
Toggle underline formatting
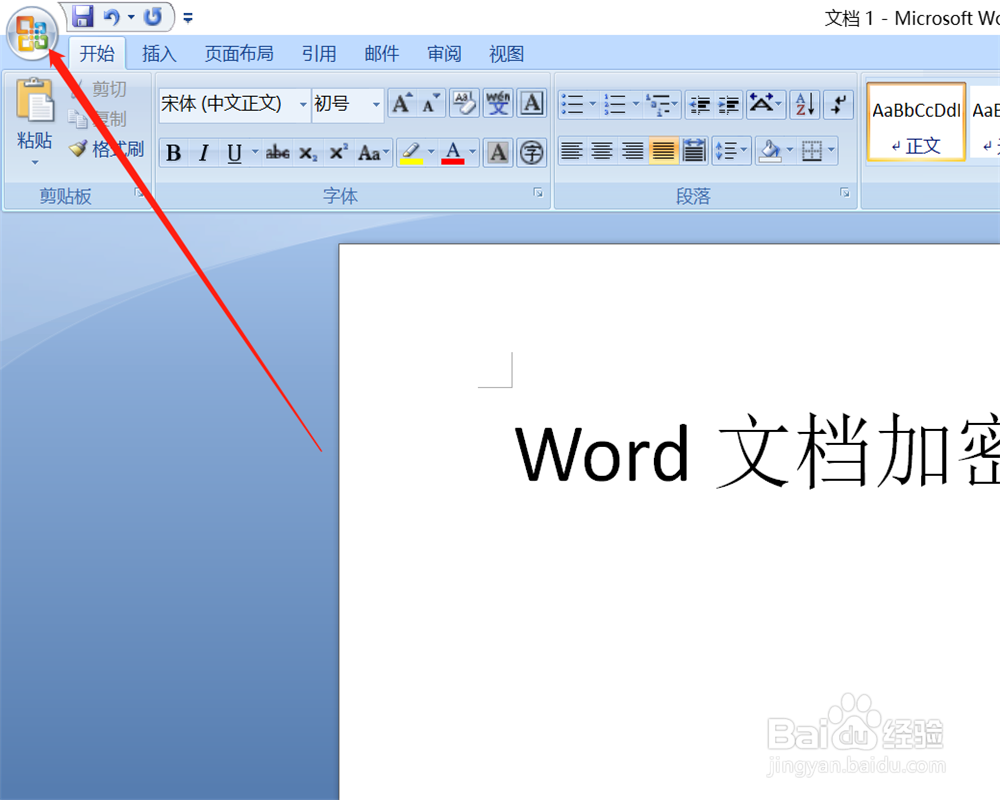click(234, 152)
